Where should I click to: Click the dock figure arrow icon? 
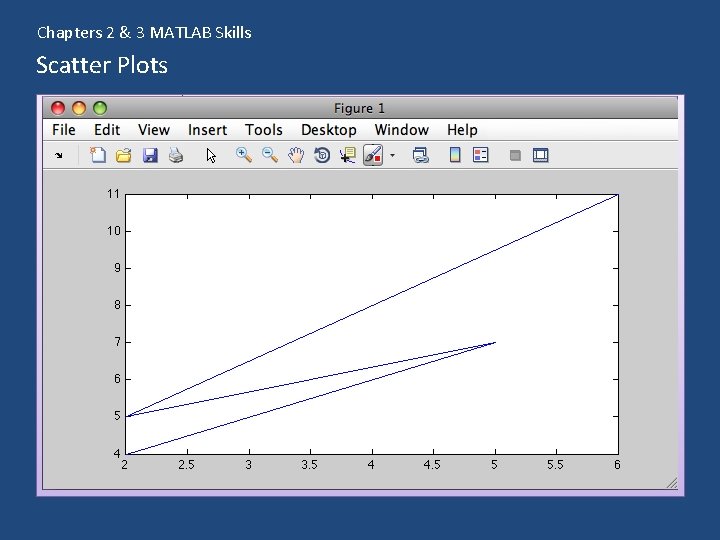click(x=59, y=156)
